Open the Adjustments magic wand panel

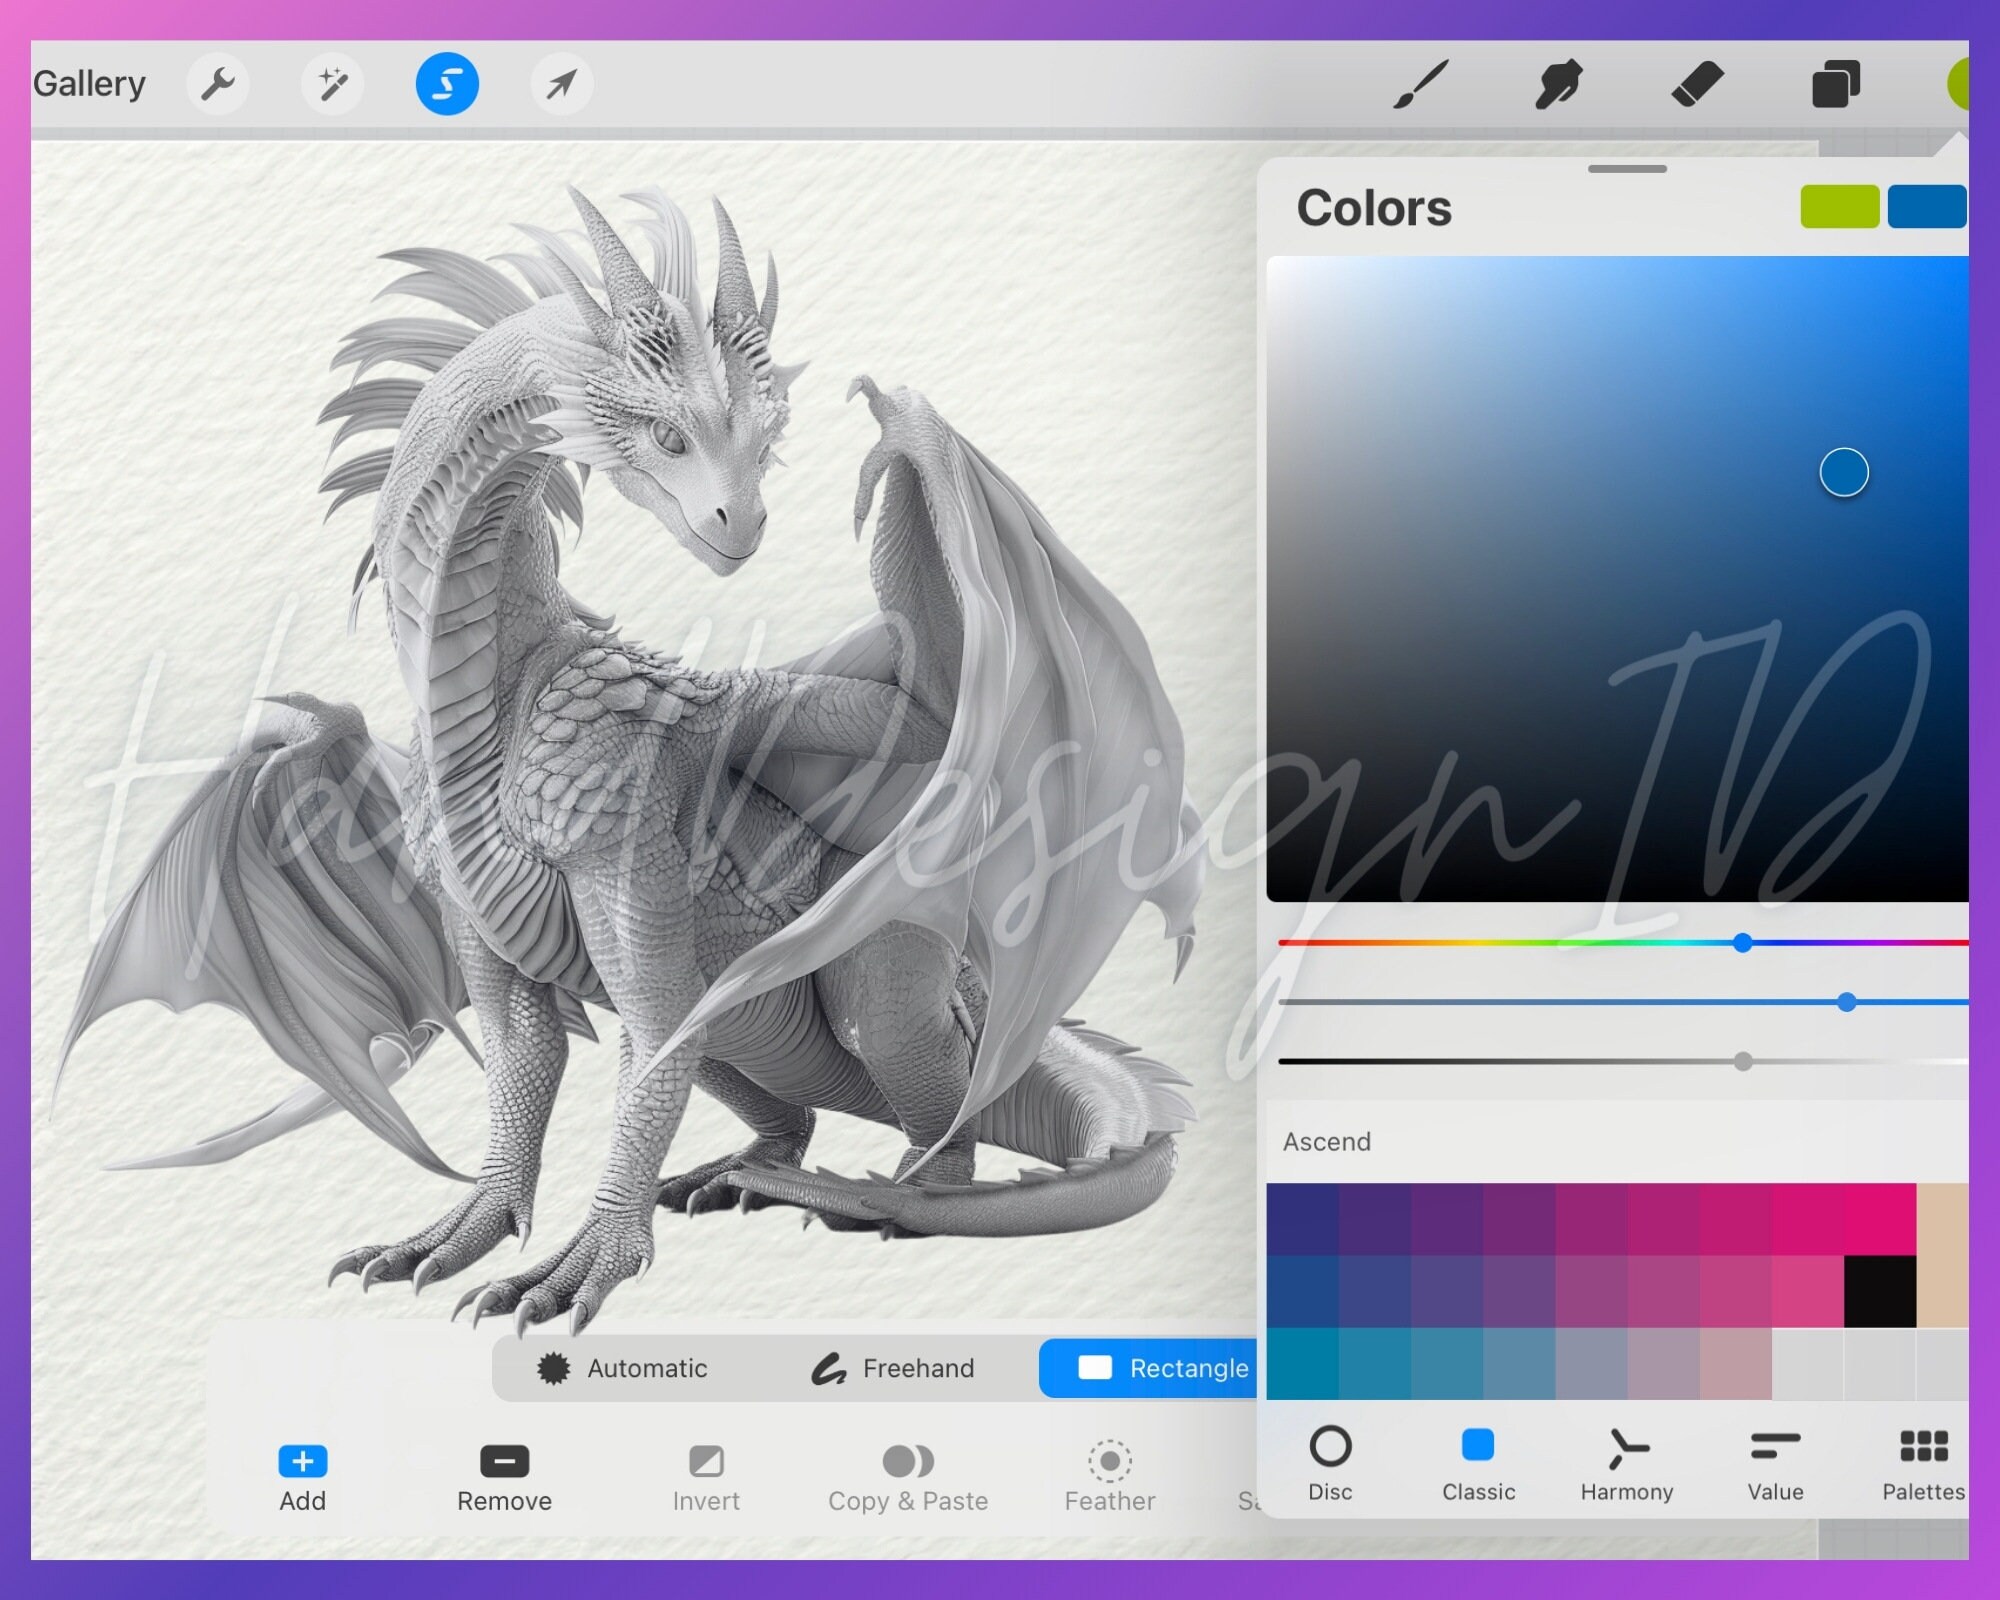[332, 84]
